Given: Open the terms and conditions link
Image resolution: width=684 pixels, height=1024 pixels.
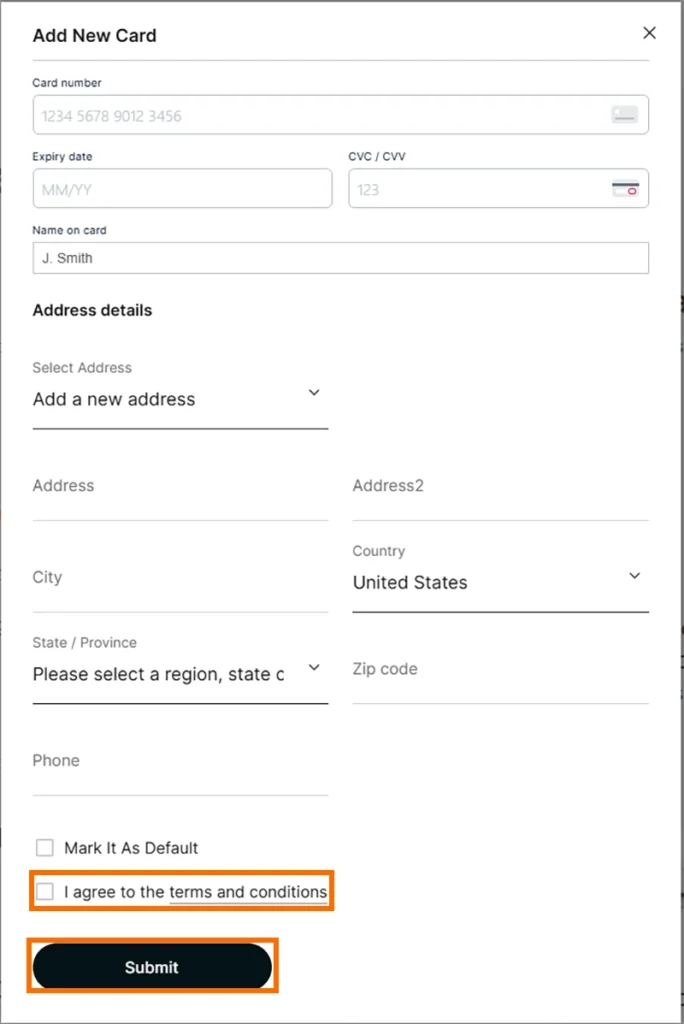Looking at the screenshot, I should click(x=248, y=892).
